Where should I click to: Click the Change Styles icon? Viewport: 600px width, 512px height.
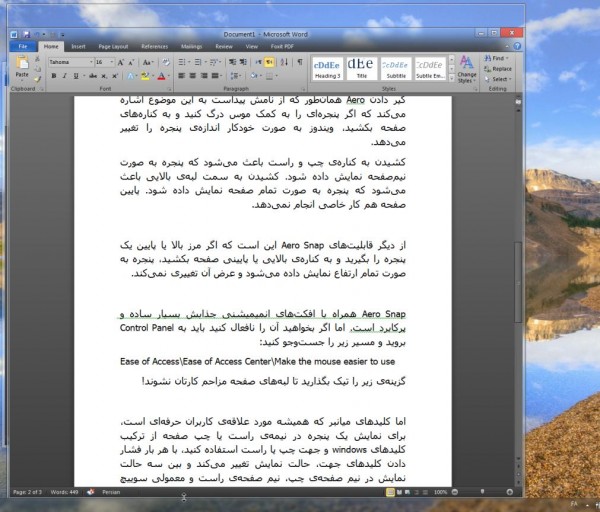(x=466, y=66)
